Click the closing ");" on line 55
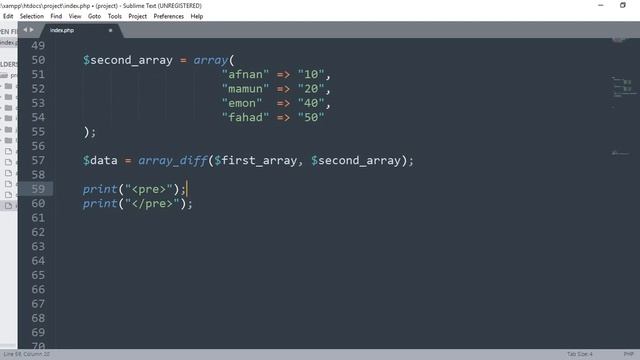640x360 pixels. tap(90, 132)
